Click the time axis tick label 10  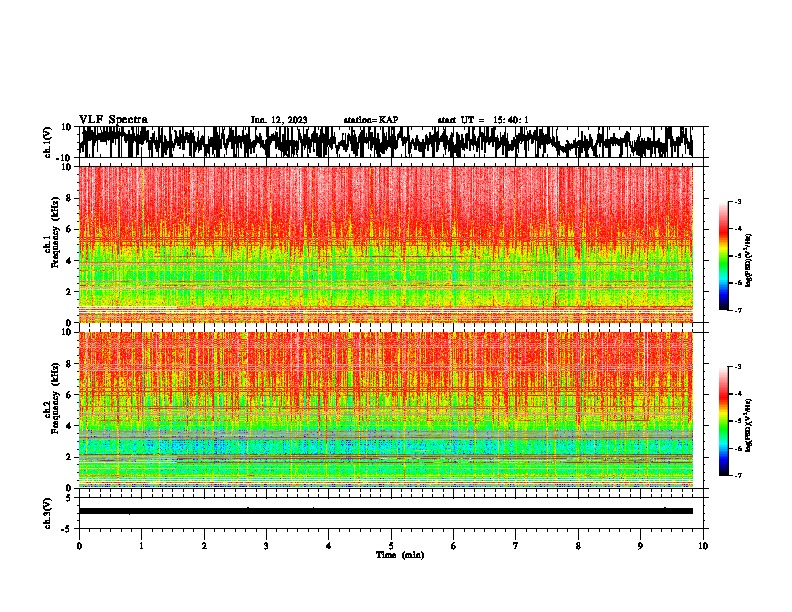703,546
